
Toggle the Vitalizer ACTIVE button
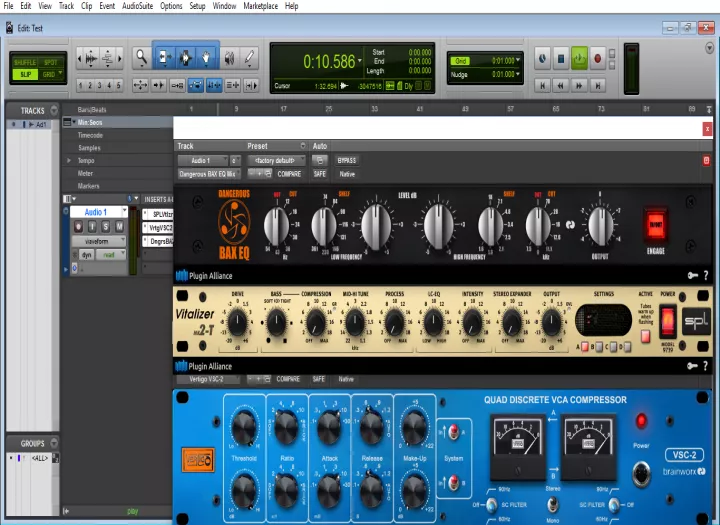pyautogui.click(x=646, y=336)
